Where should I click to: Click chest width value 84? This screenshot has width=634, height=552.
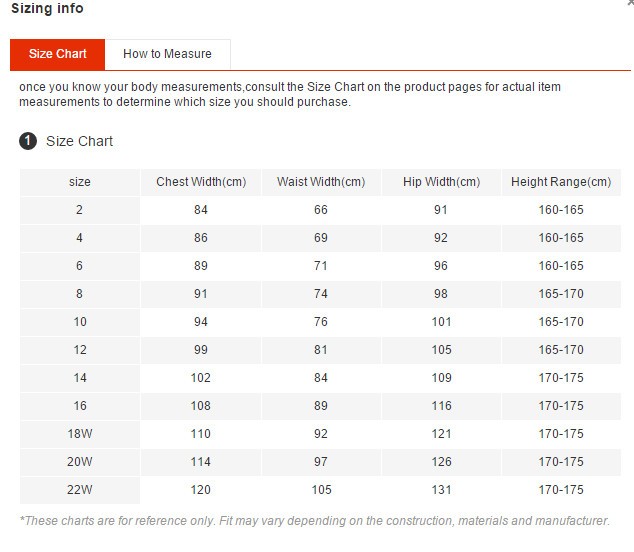point(201,210)
